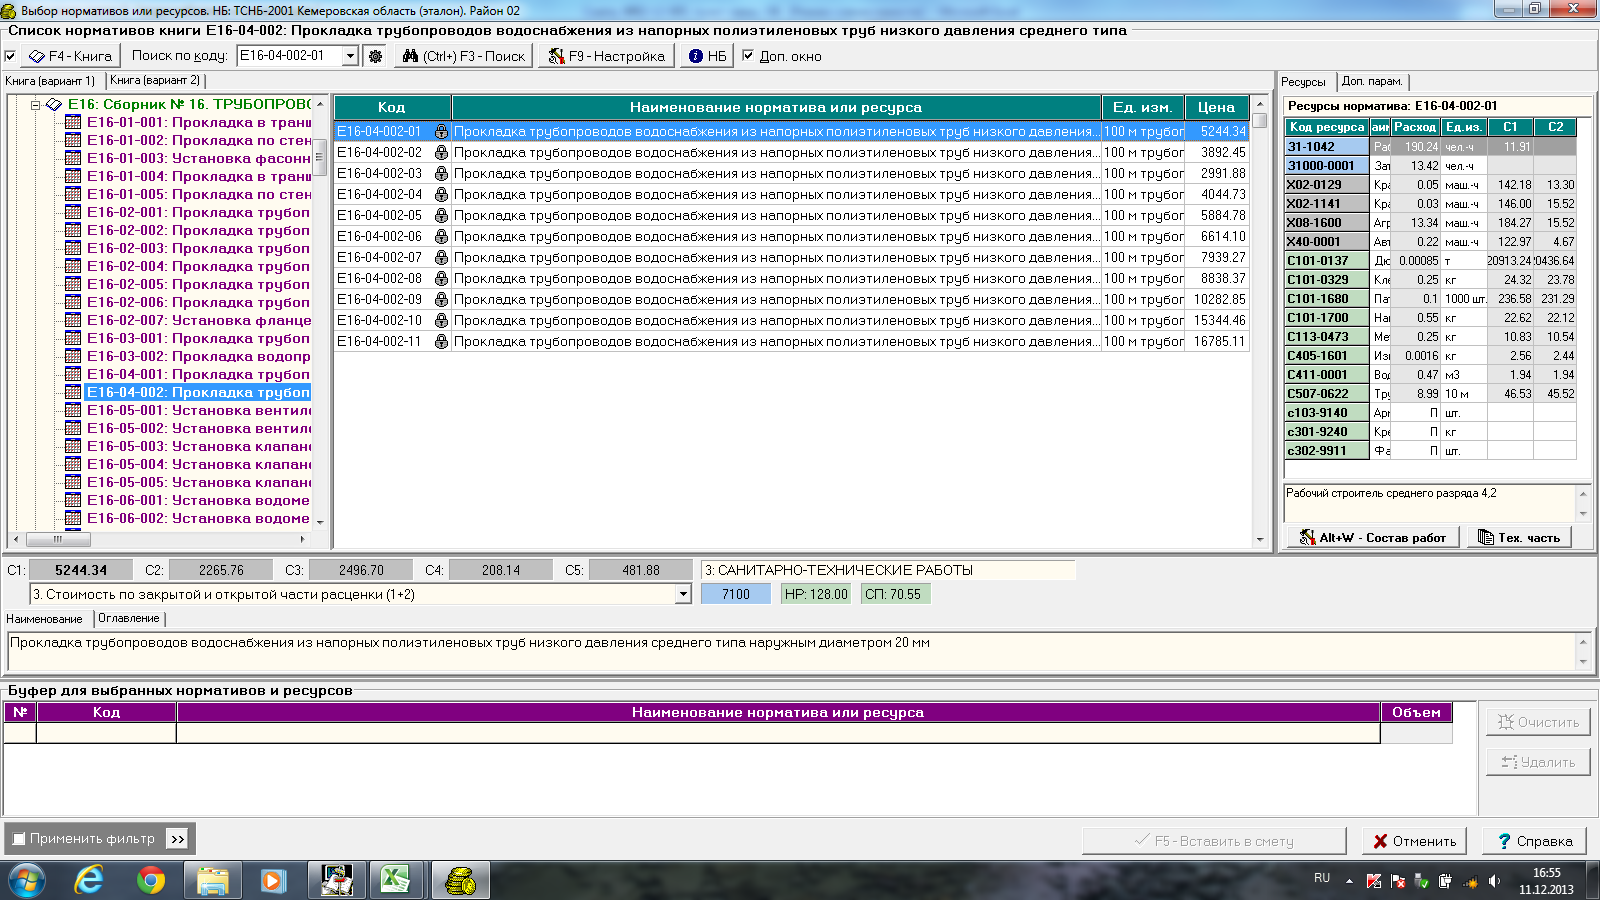Click Удалить buffer button

pos(1538,762)
